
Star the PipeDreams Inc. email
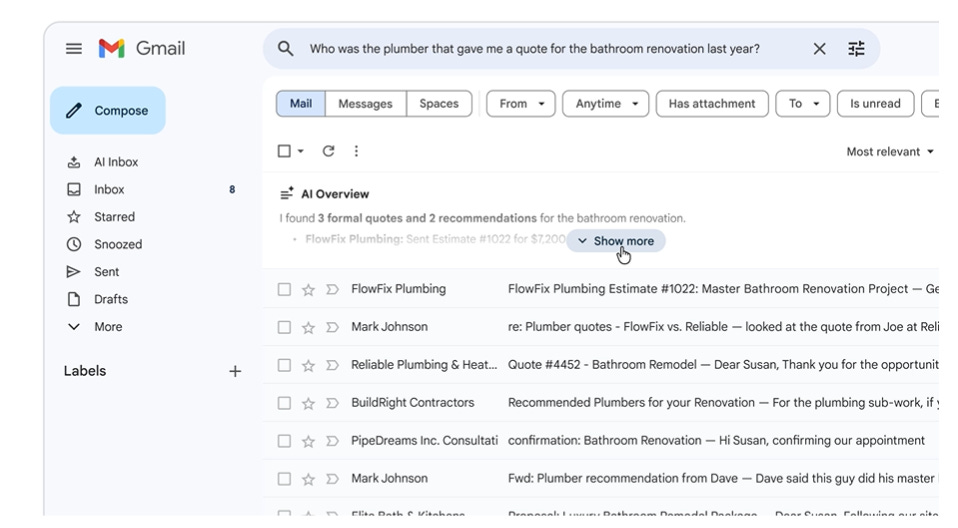click(308, 441)
